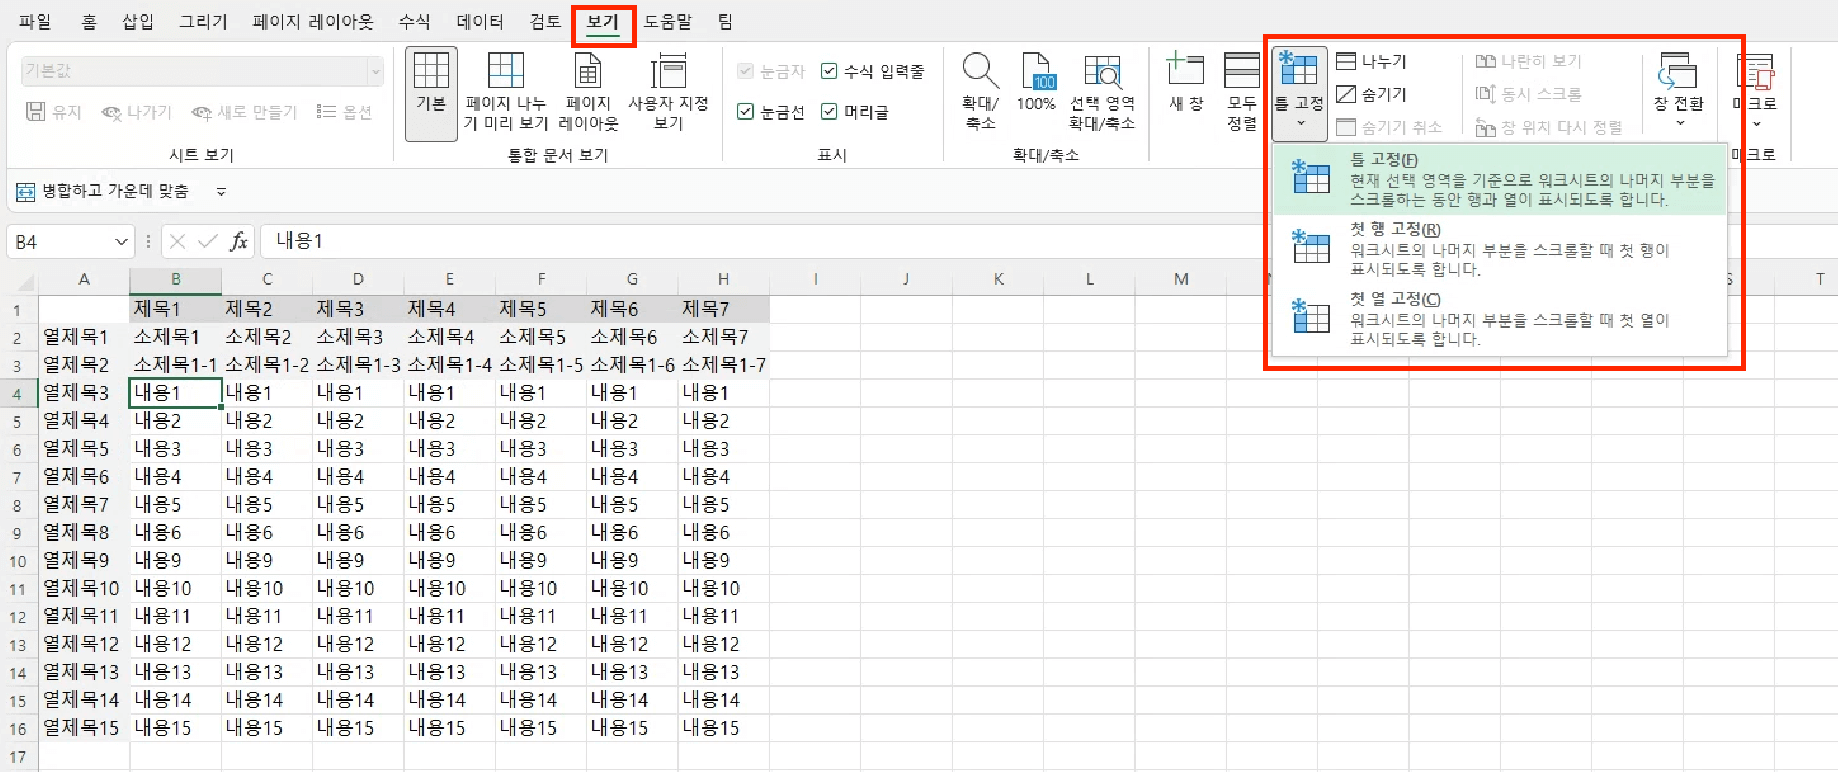This screenshot has height=772, width=1838.
Task: Select 첫 열 고정(C) option
Action: [x=1500, y=319]
